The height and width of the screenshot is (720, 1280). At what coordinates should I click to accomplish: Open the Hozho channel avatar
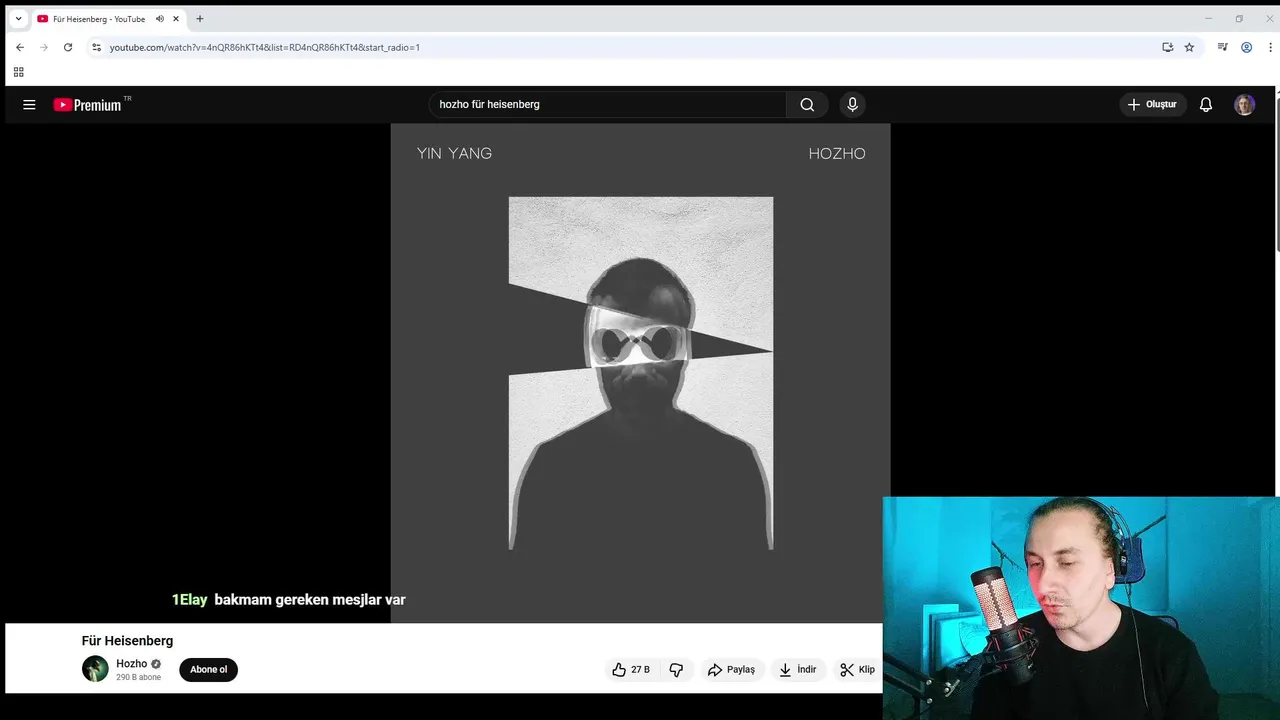[95, 669]
